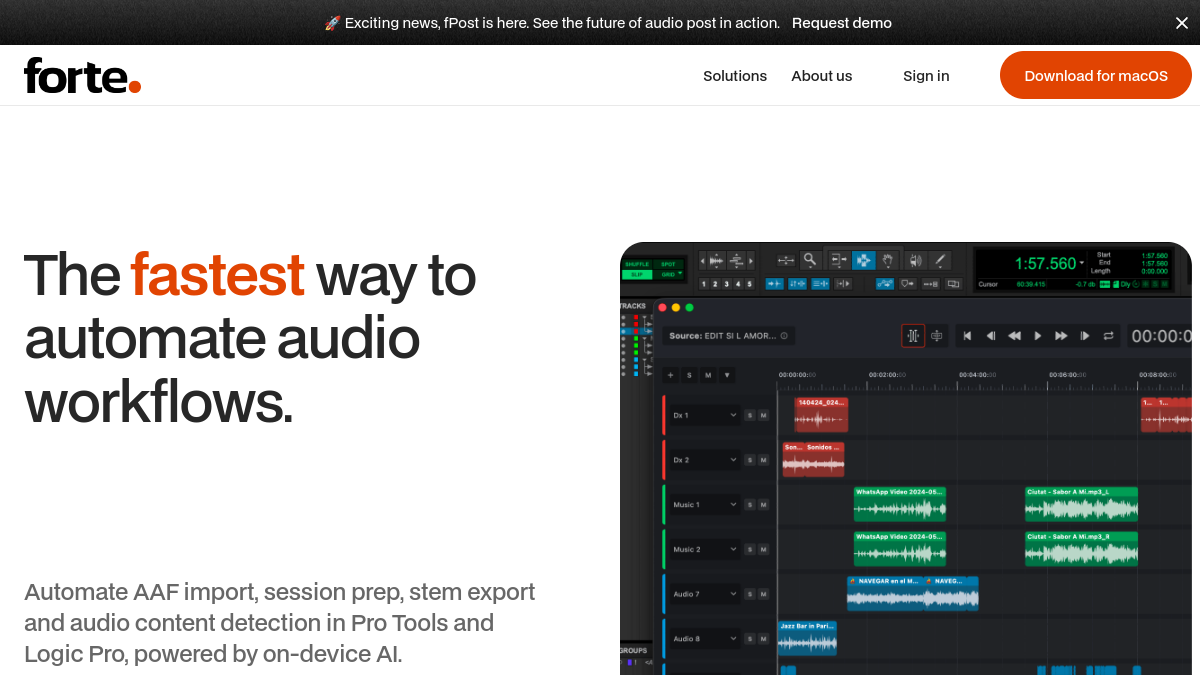Click Request demo in the banner
The image size is (1200, 675).
[x=842, y=23]
